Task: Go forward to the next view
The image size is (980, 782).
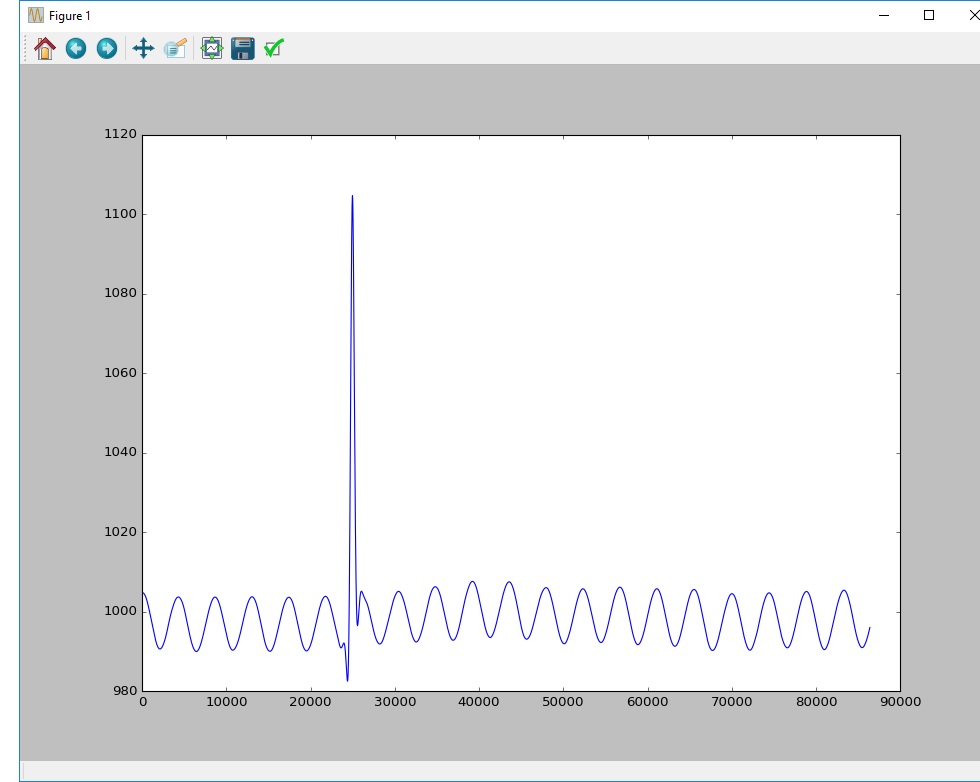Action: (107, 48)
